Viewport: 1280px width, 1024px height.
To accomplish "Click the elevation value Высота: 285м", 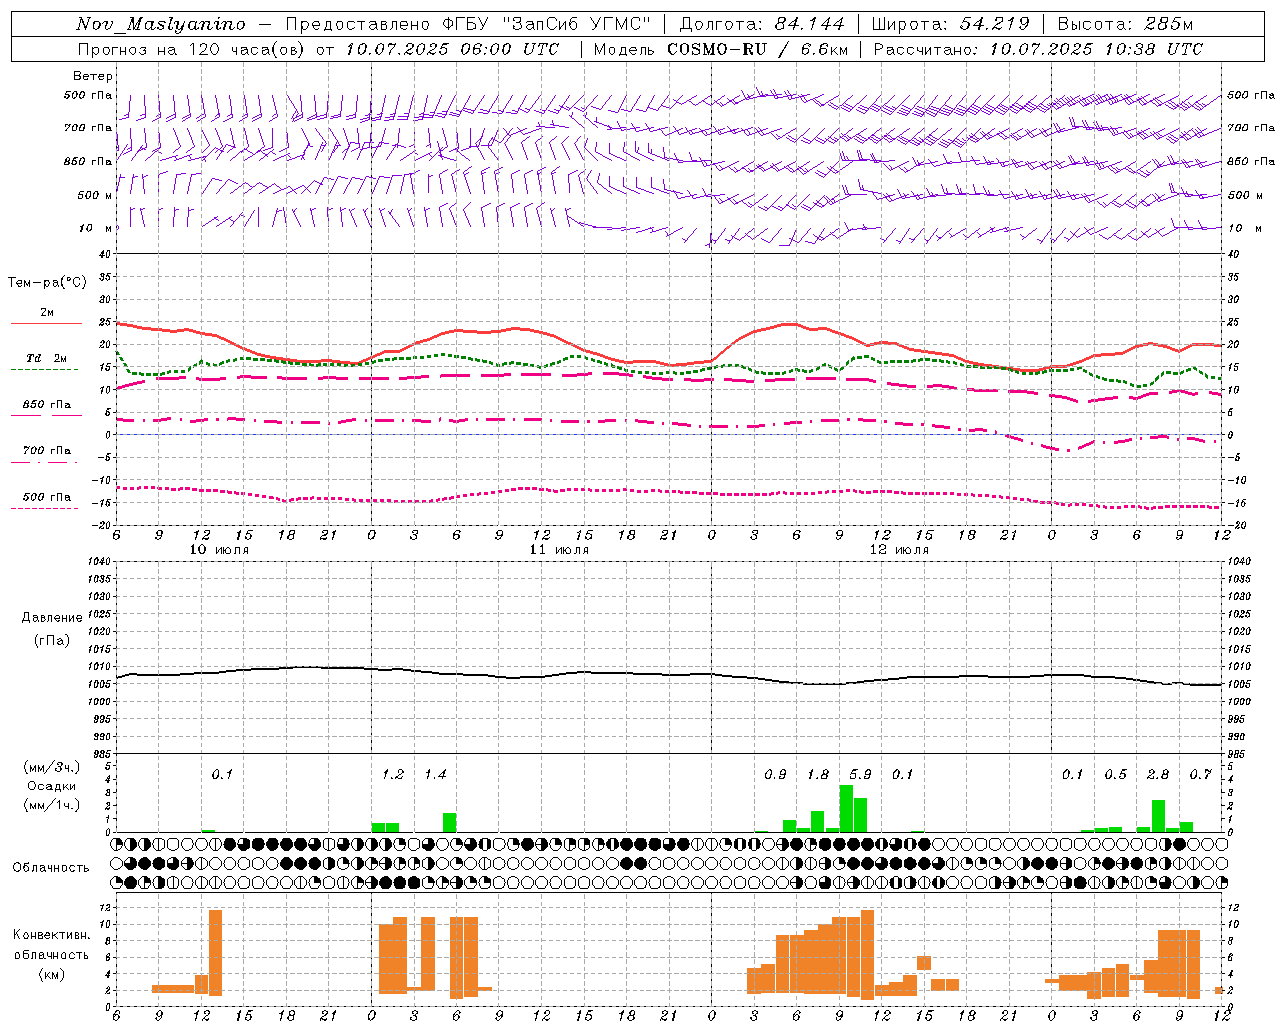I will (x=1126, y=24).
